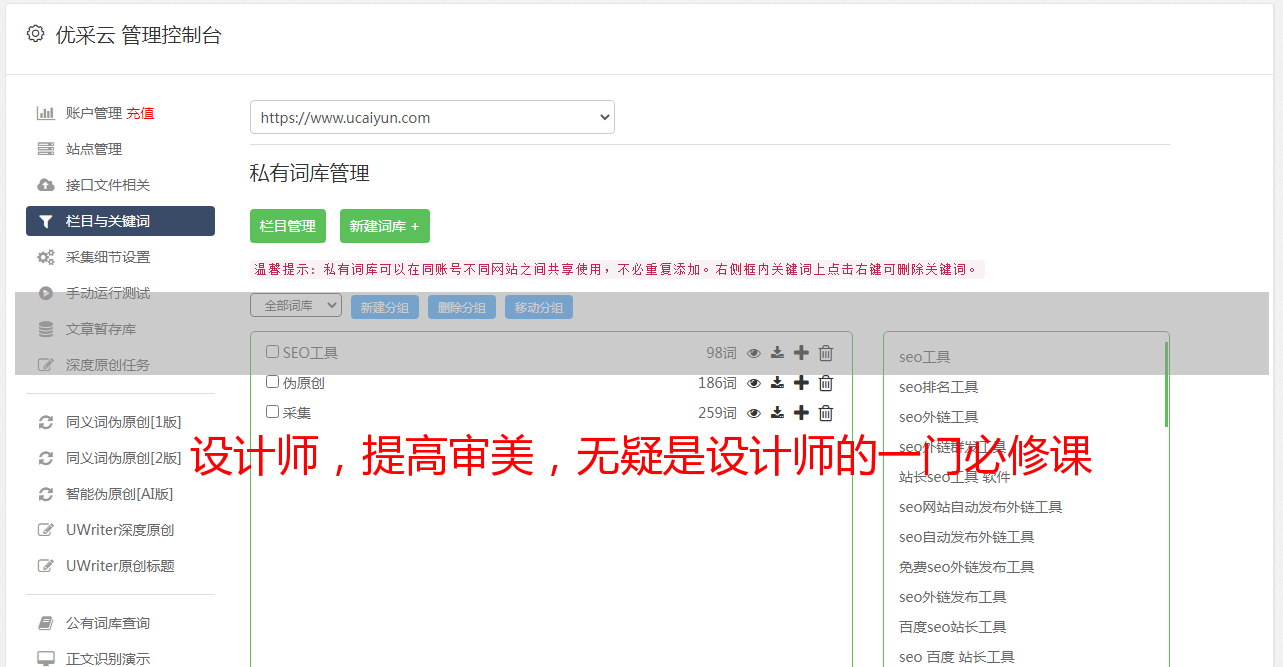Screen dimensions: 1283x667
Task: Click the edit icon for 深度原创任务
Action: tap(46, 365)
